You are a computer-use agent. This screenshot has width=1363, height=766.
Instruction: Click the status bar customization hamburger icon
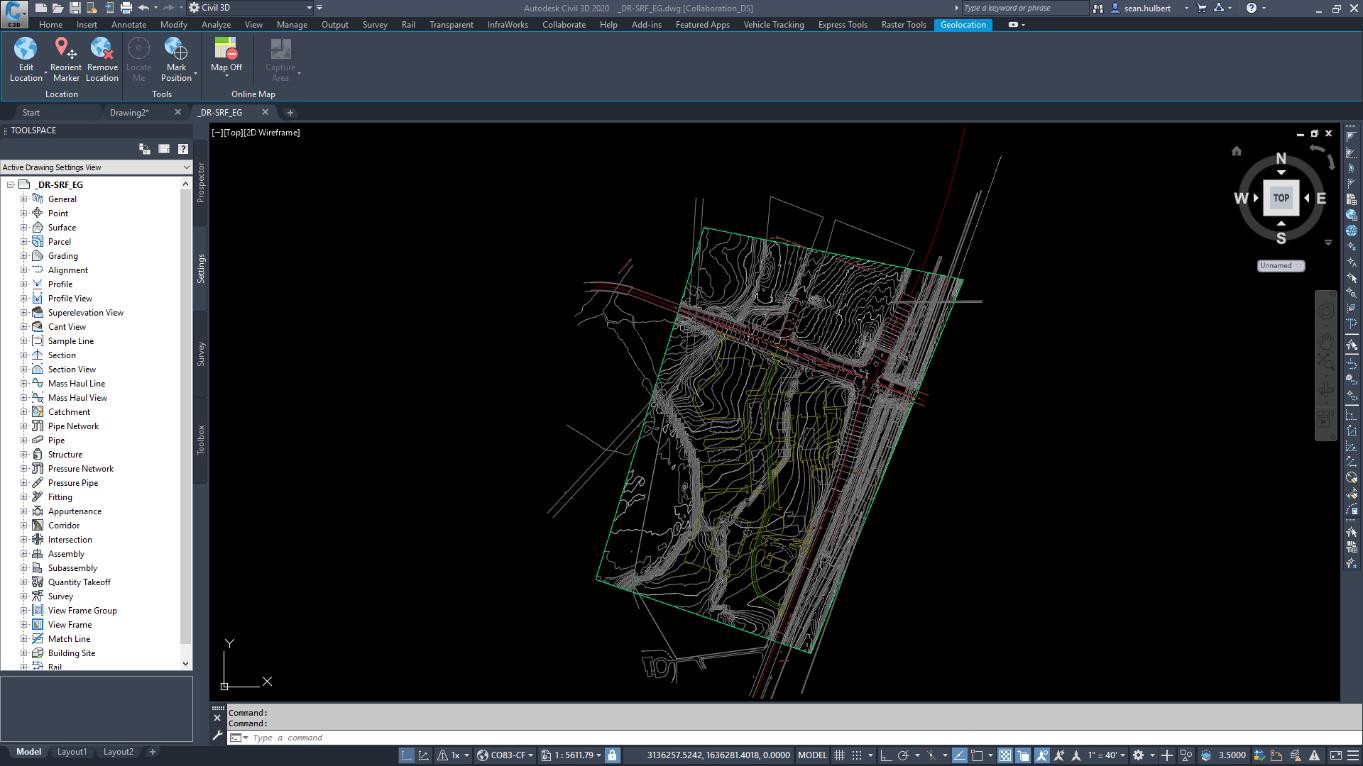click(x=1353, y=755)
